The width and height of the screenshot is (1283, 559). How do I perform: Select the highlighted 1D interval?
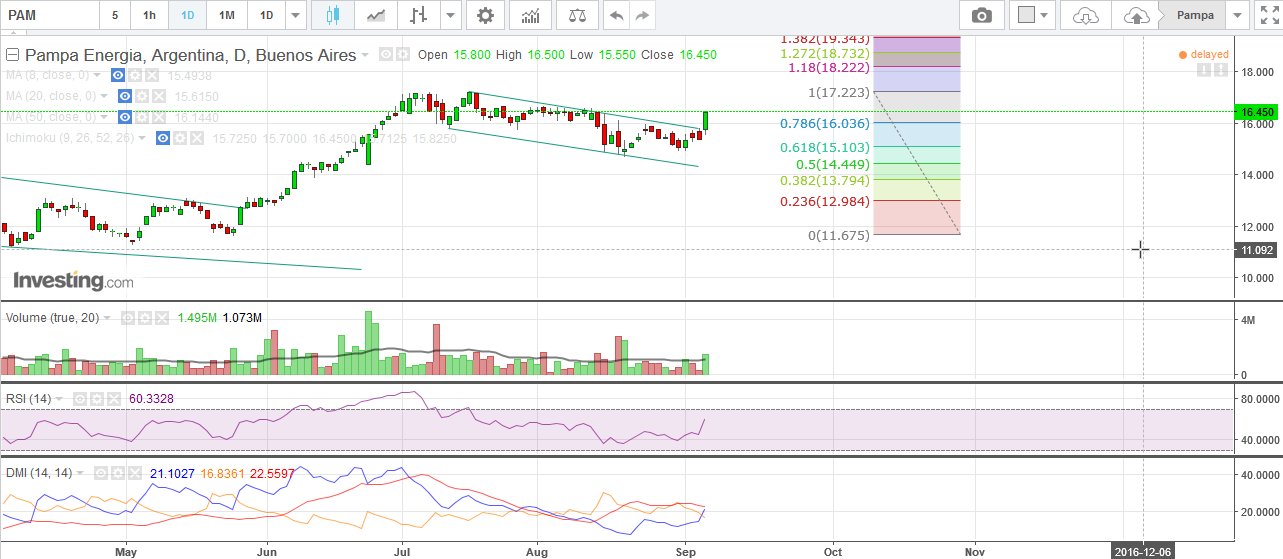click(188, 15)
